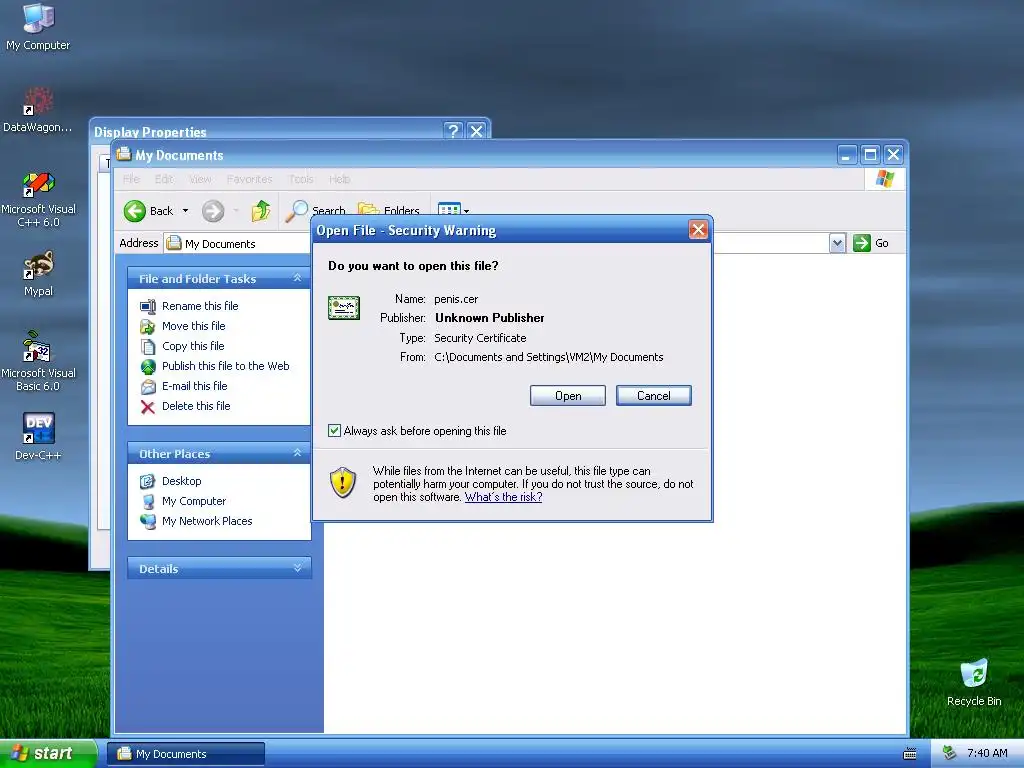Expand the Details panel
The width and height of the screenshot is (1024, 768).
coord(297,568)
